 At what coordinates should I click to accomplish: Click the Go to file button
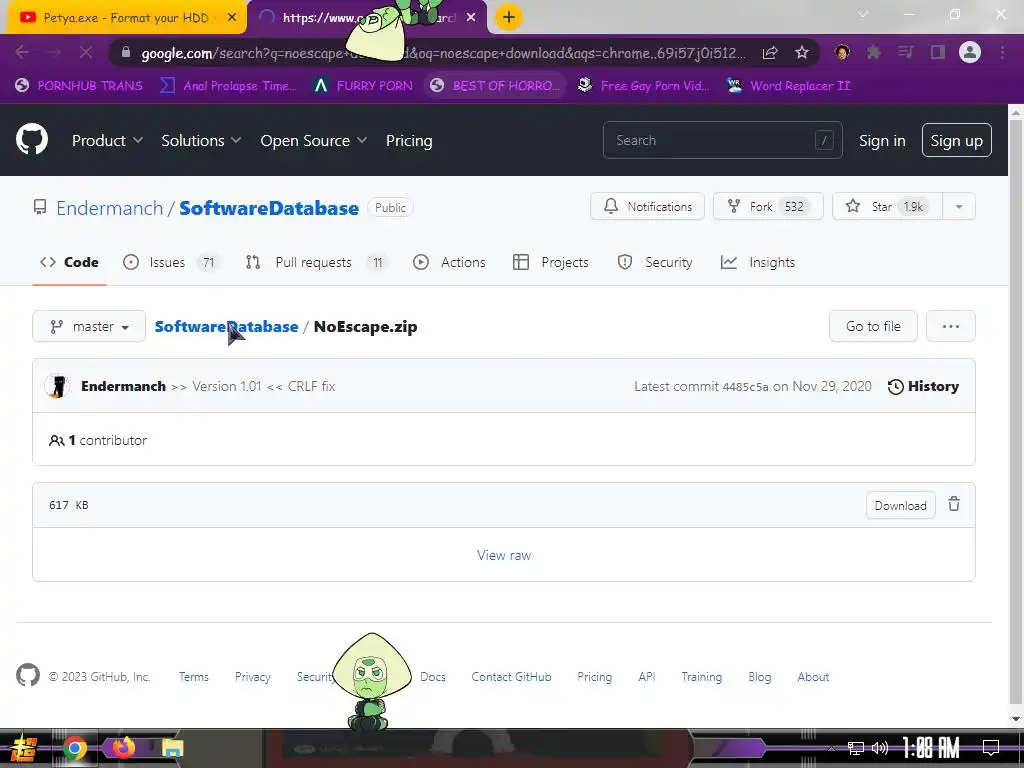click(873, 326)
